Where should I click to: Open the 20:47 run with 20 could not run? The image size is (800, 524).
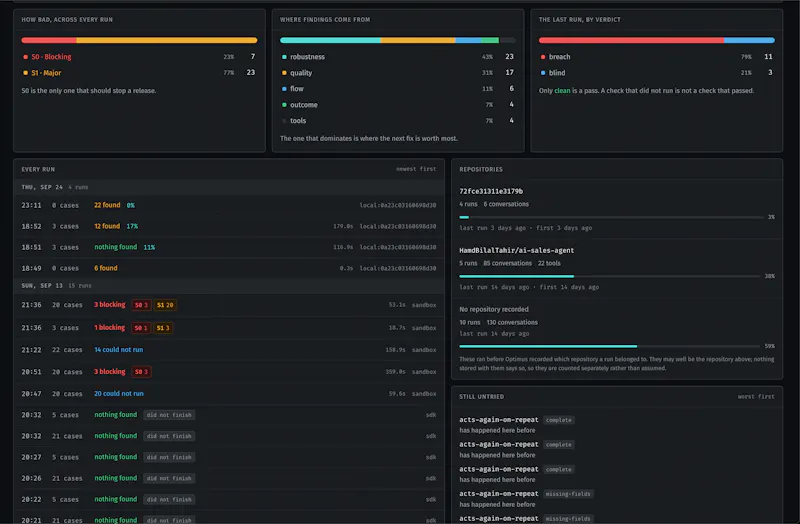pos(229,393)
